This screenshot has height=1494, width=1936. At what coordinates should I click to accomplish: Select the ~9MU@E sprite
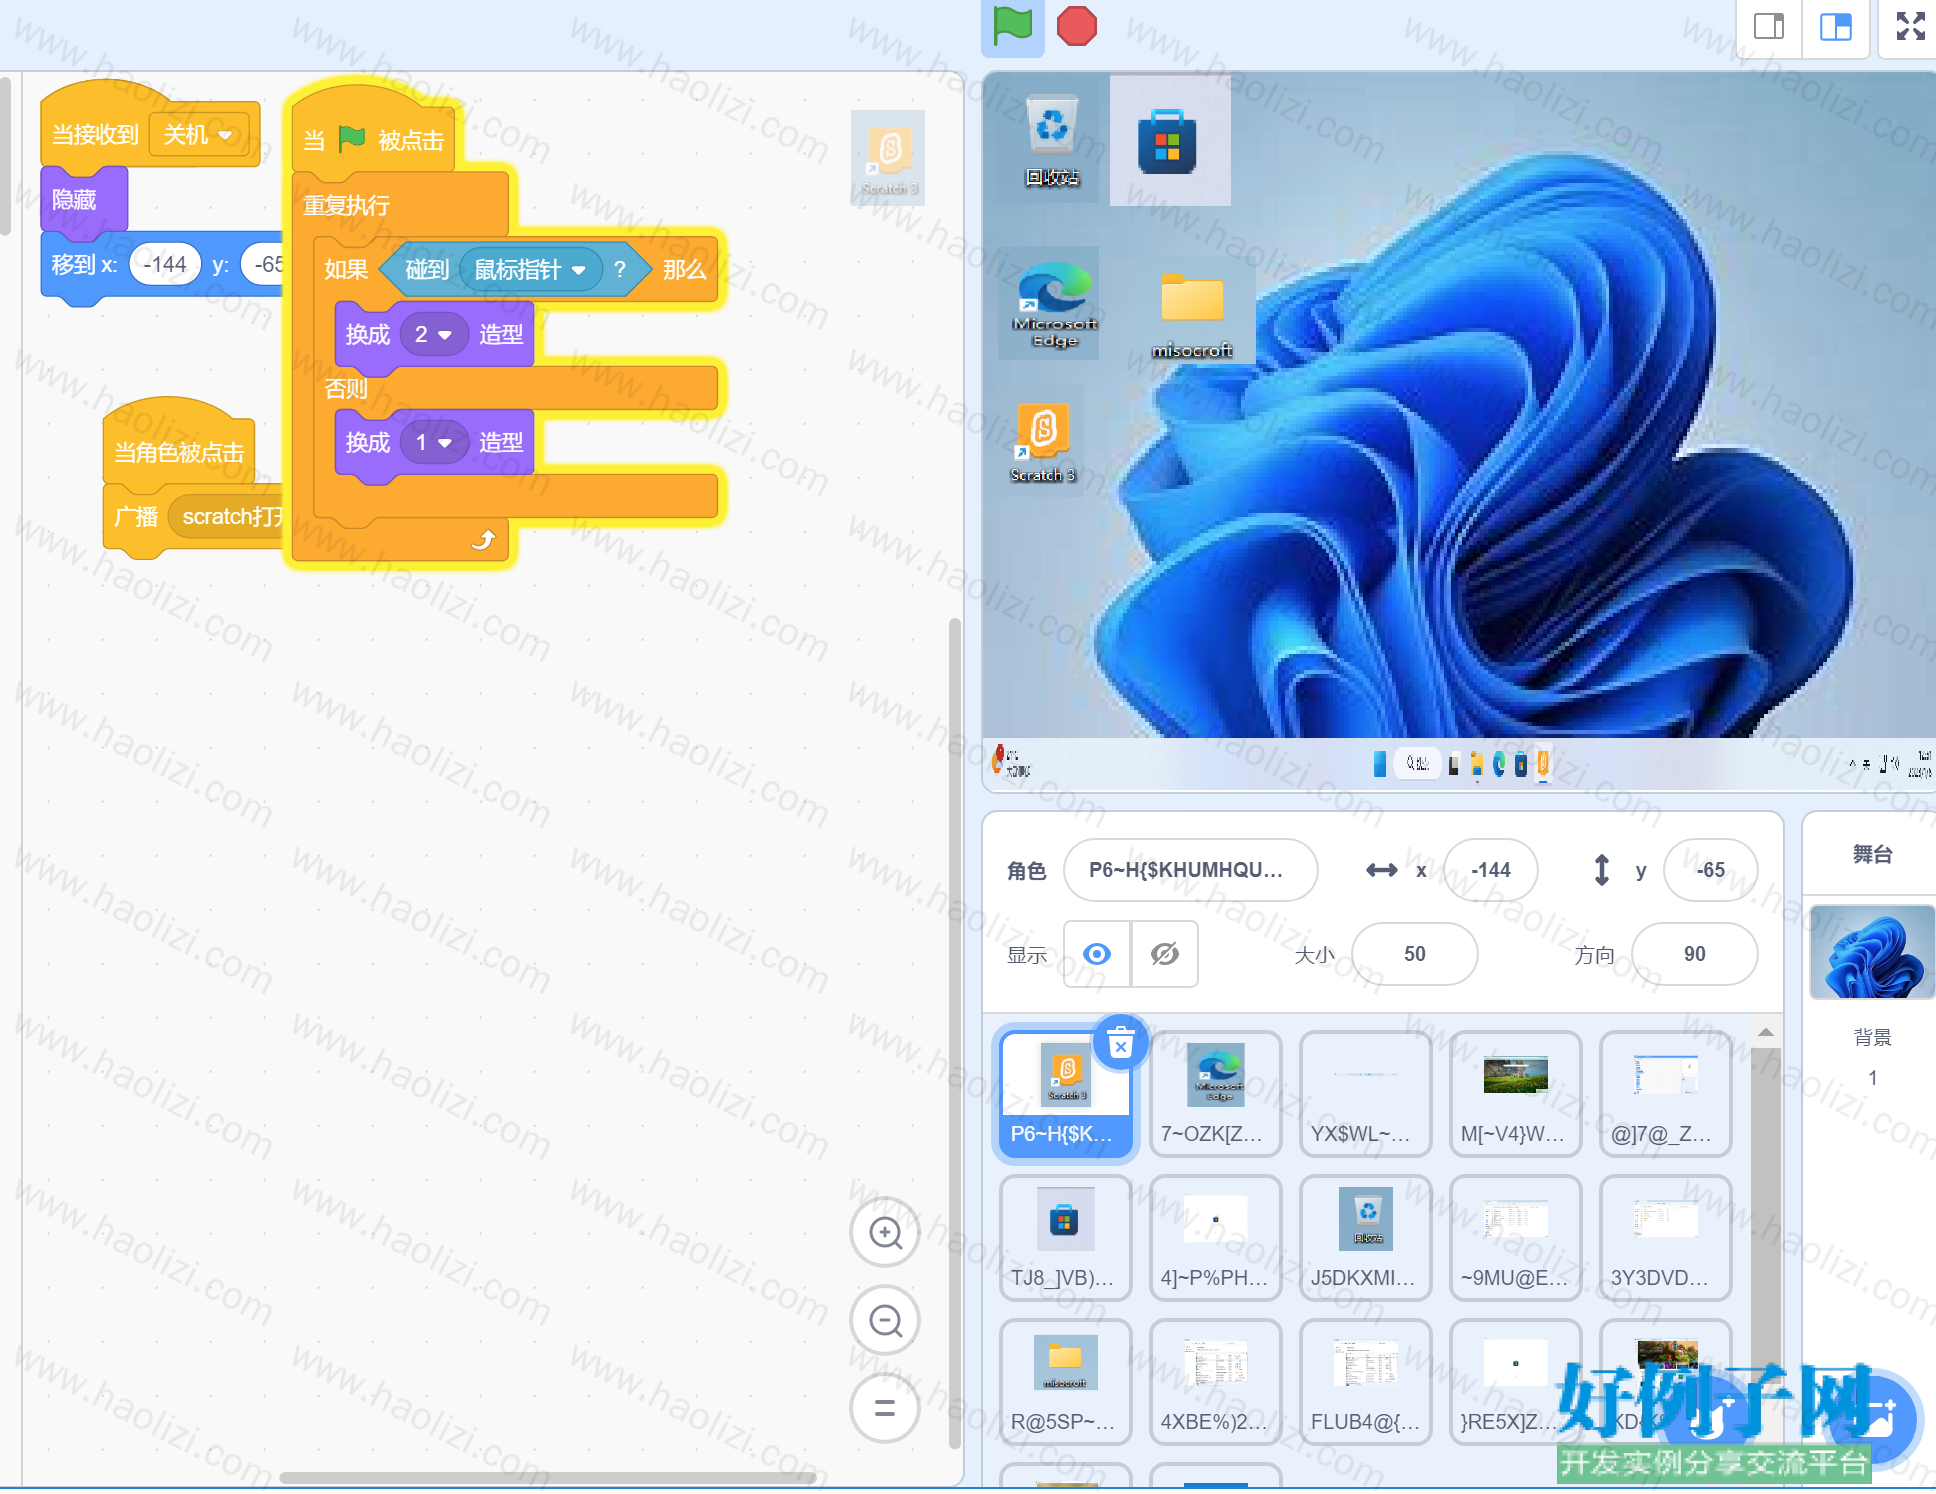(x=1515, y=1238)
